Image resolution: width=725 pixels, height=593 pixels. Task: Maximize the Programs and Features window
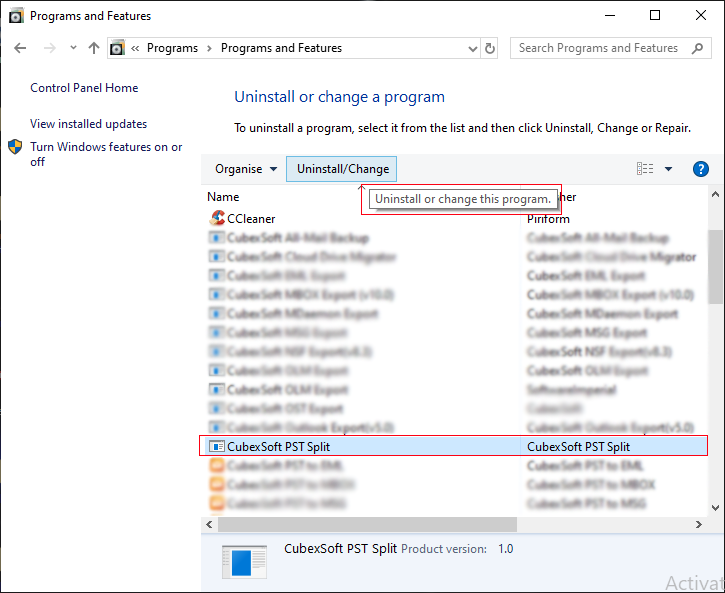point(655,15)
